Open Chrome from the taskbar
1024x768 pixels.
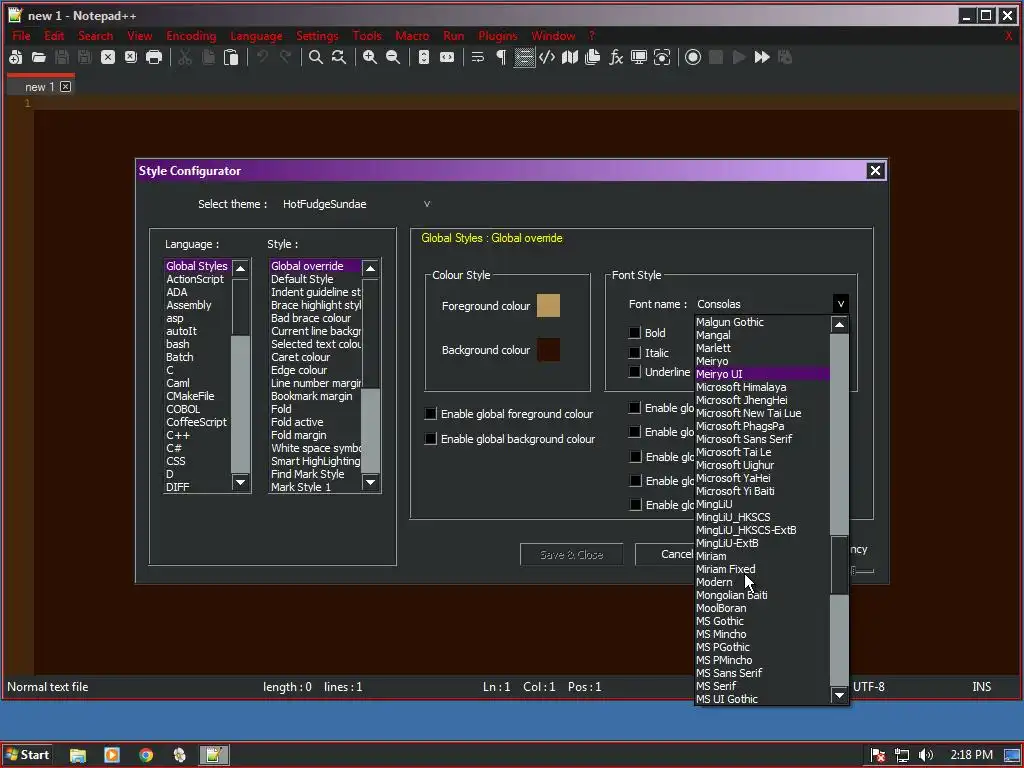[146, 755]
